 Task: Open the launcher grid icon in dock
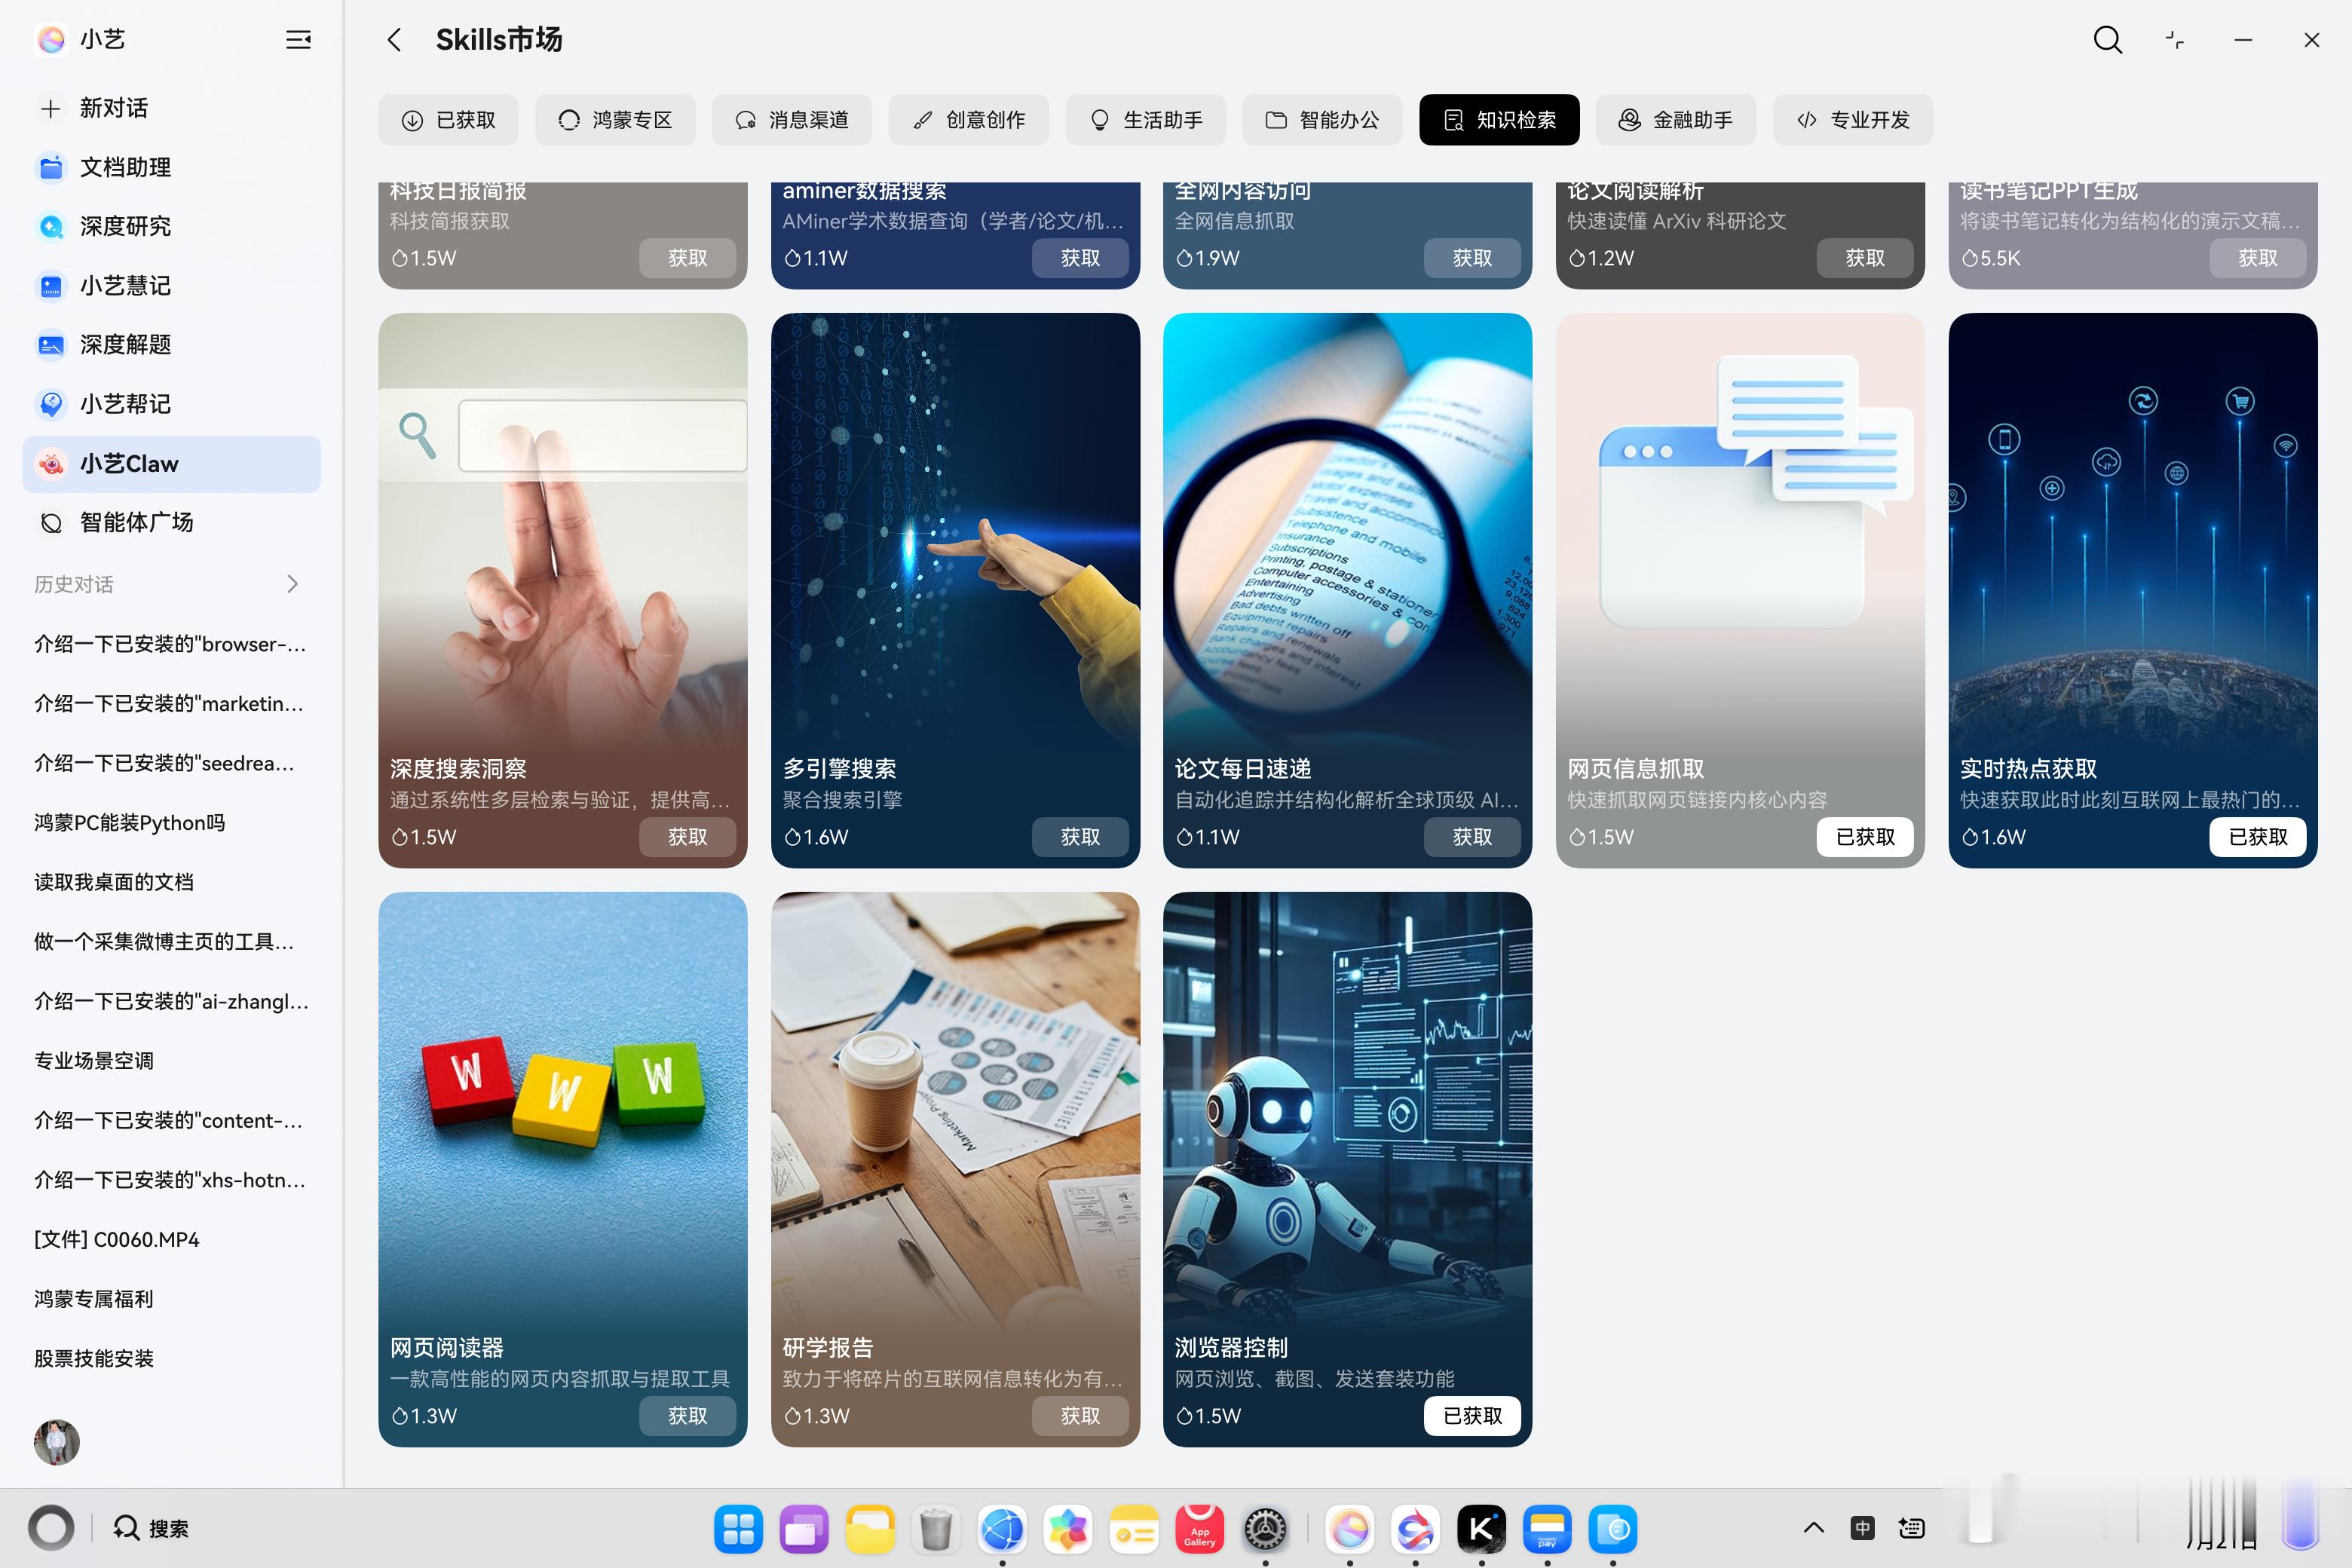(738, 1528)
